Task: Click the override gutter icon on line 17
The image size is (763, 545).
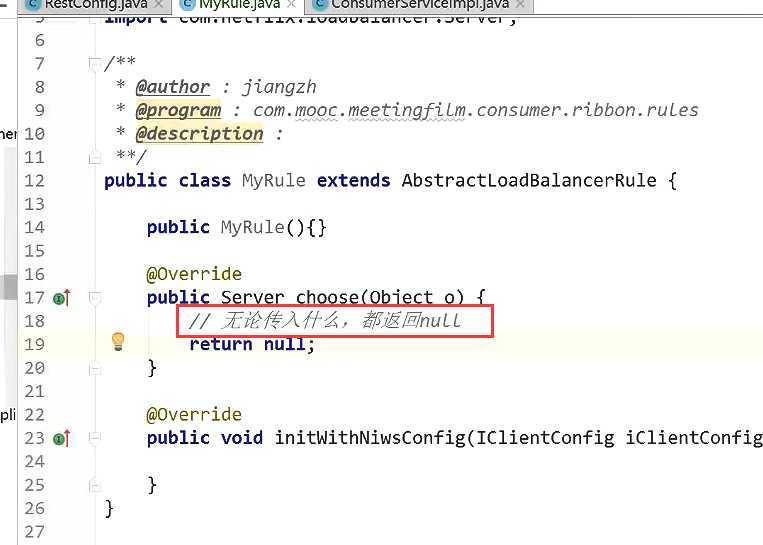Action: click(62, 298)
